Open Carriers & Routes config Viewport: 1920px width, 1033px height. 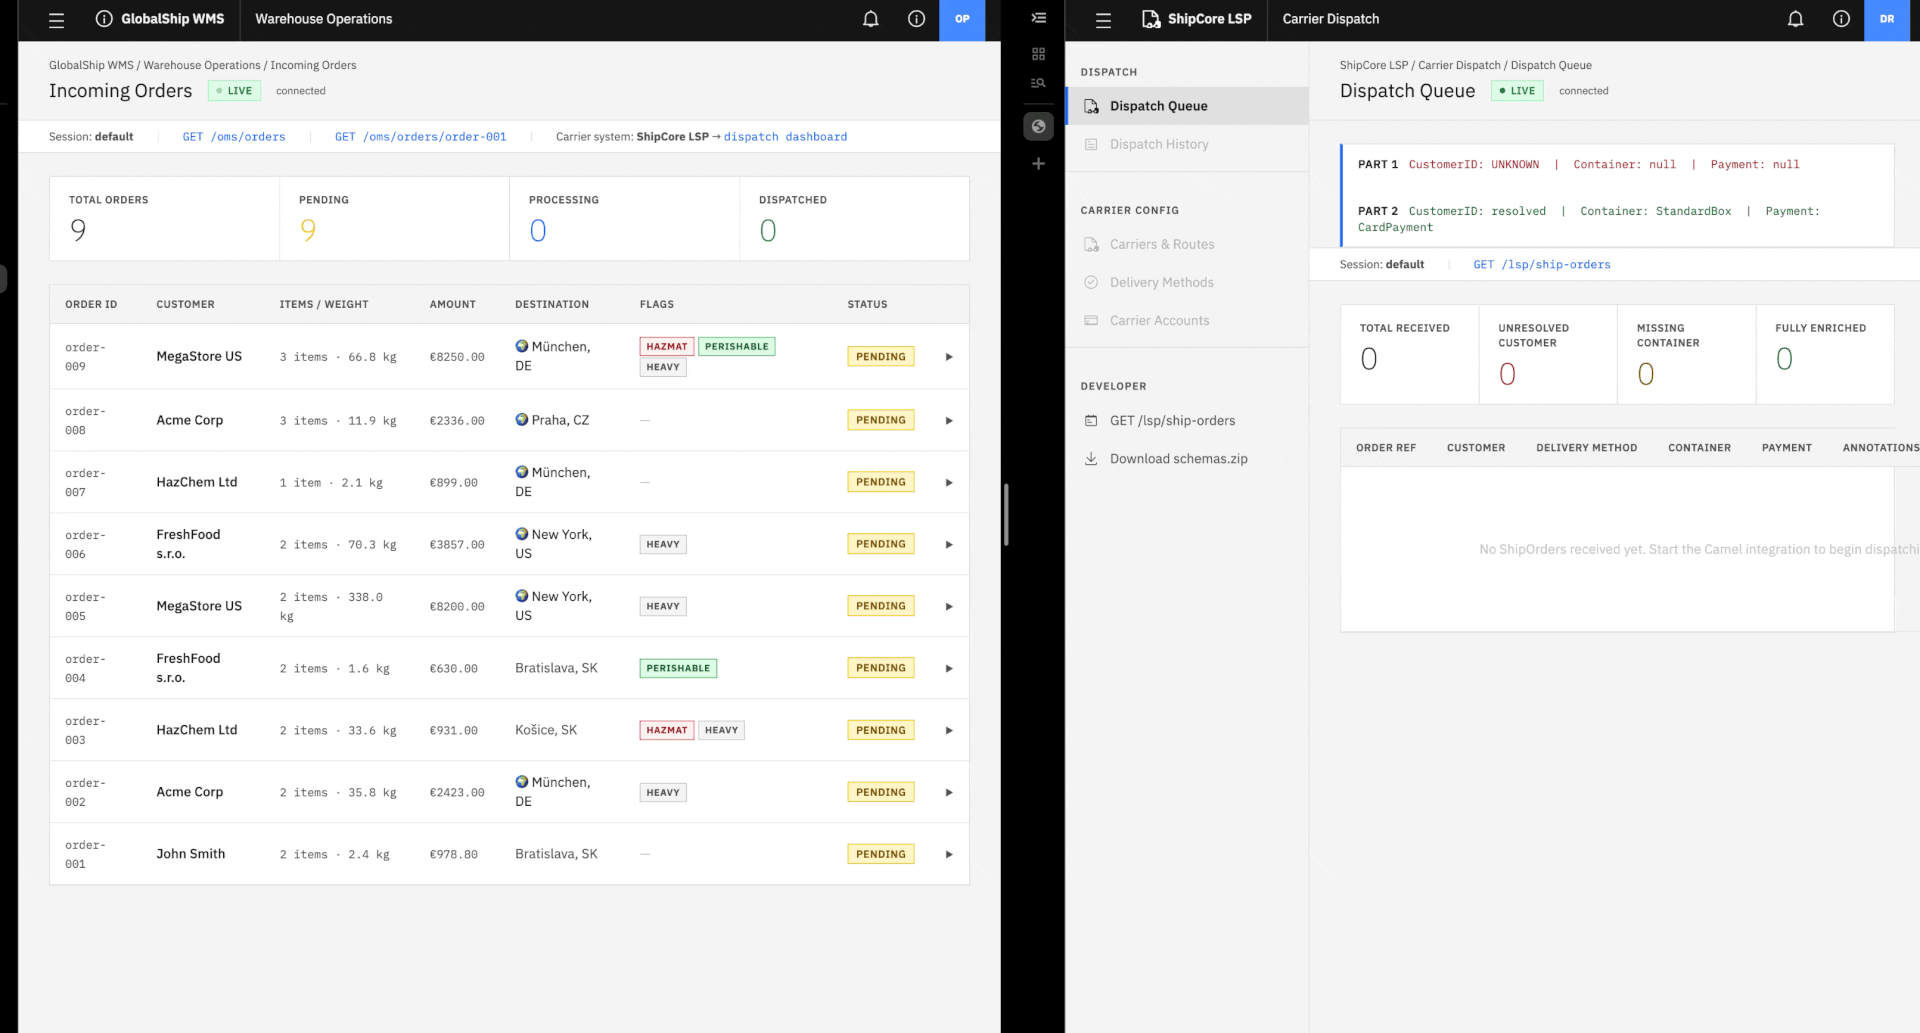click(x=1187, y=244)
